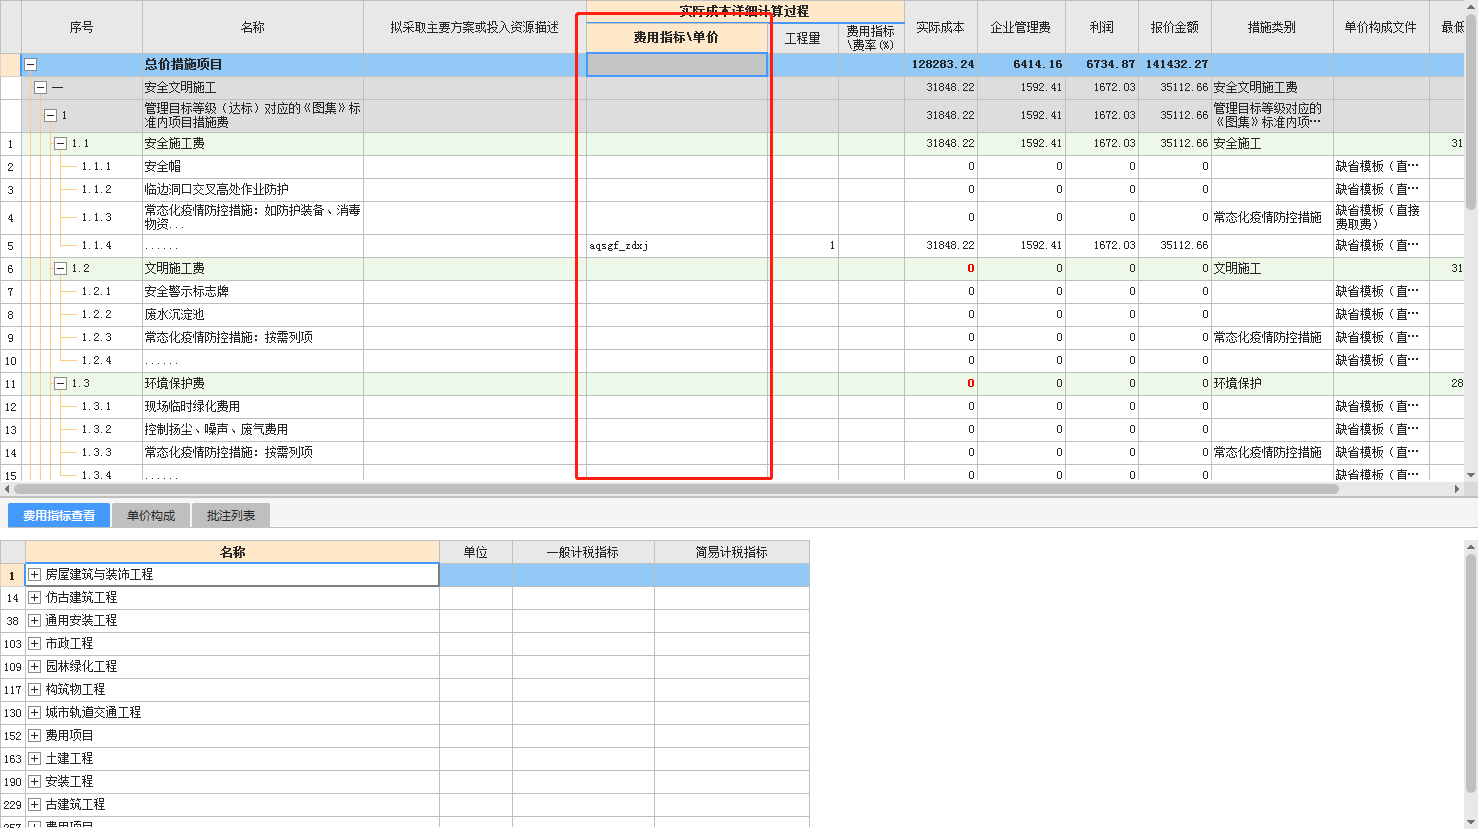1478x829 pixels.
Task: Select the 利润 column header
Action: coord(1102,27)
